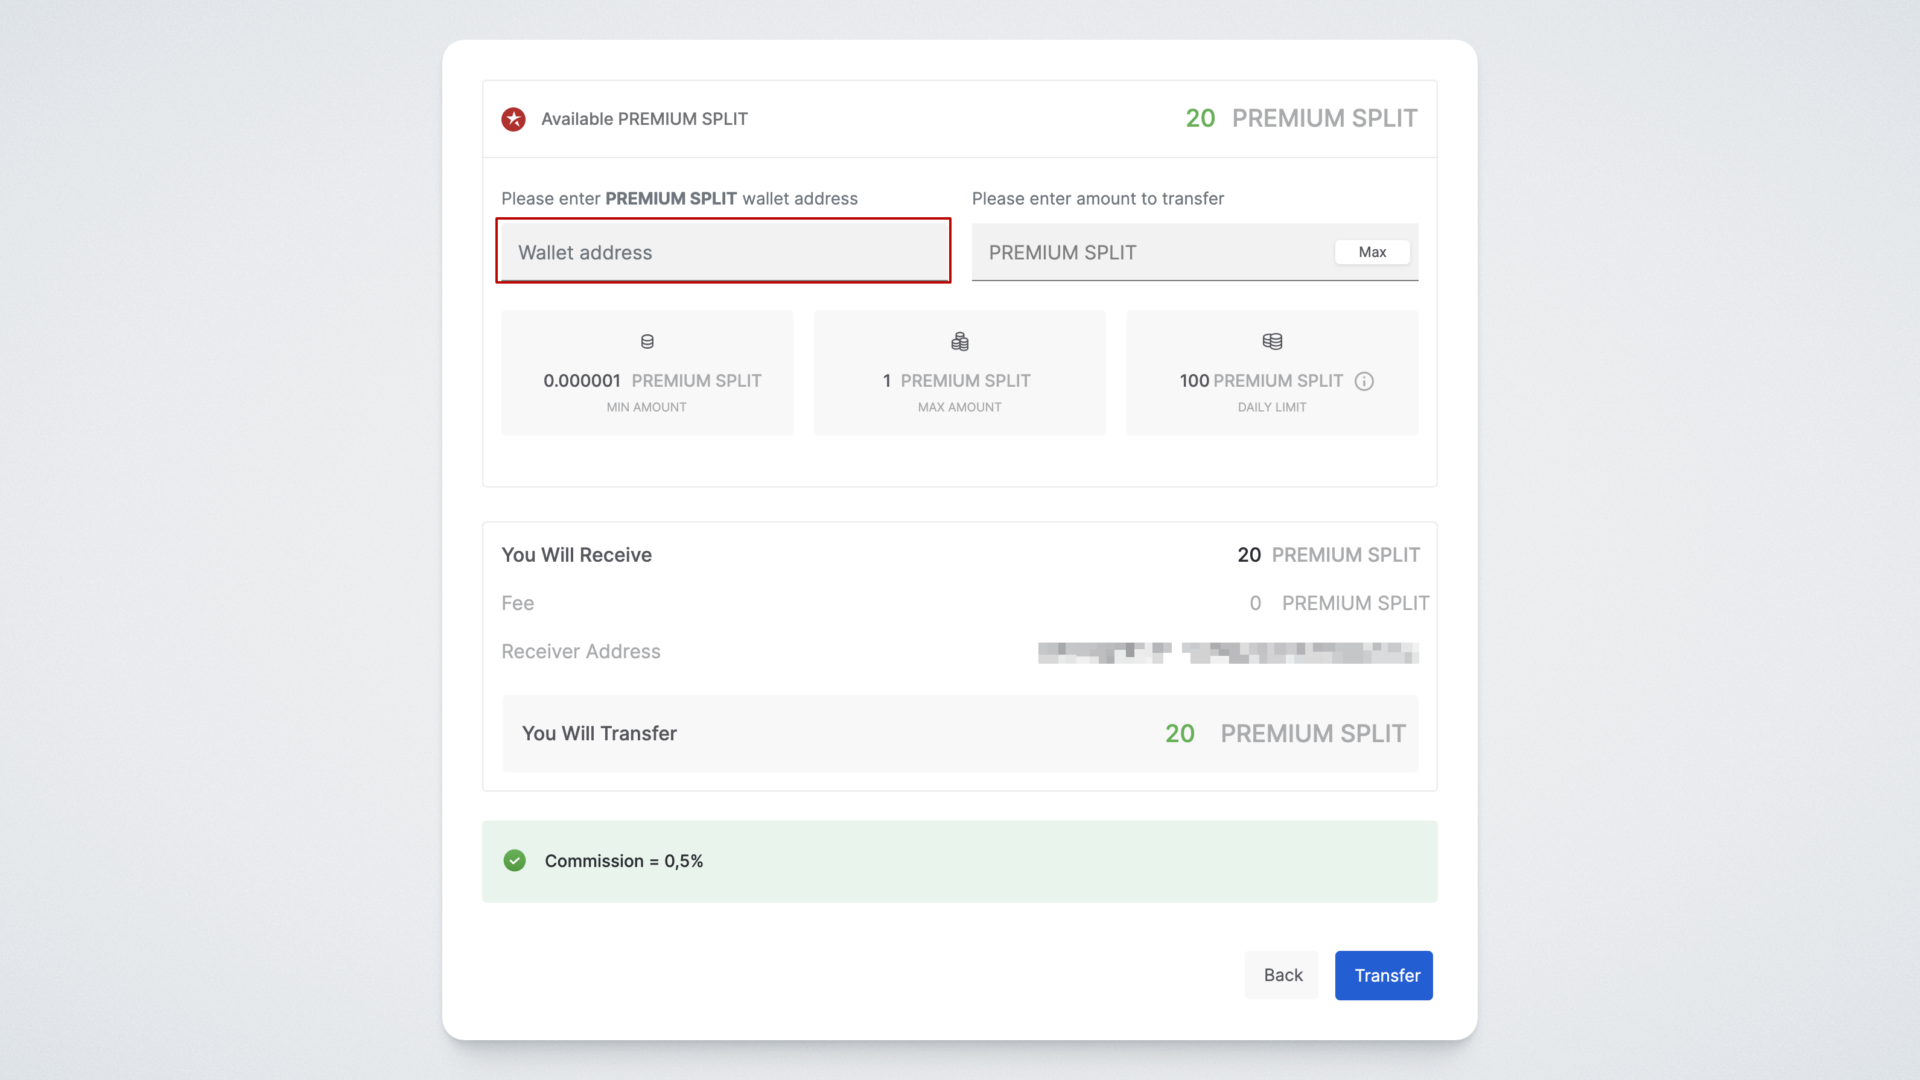
Task: Open daily limit info tooltip icon
Action: click(x=1364, y=381)
